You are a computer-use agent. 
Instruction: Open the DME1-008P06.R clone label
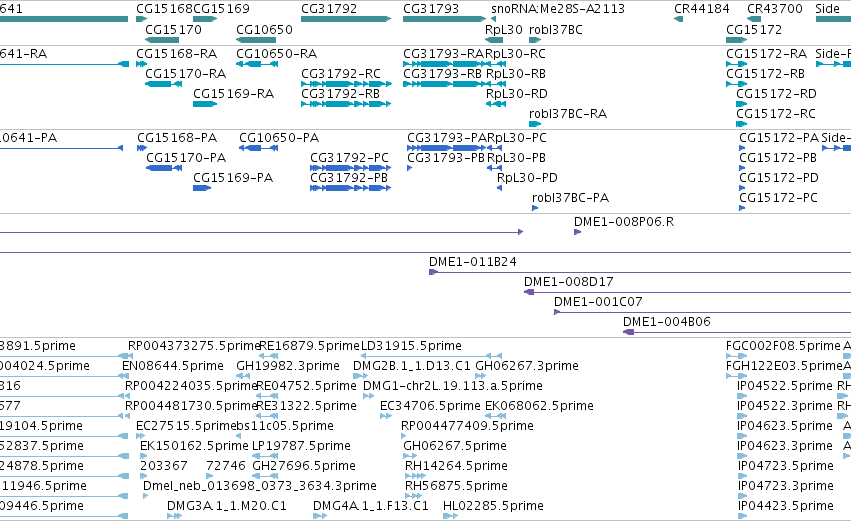(624, 221)
